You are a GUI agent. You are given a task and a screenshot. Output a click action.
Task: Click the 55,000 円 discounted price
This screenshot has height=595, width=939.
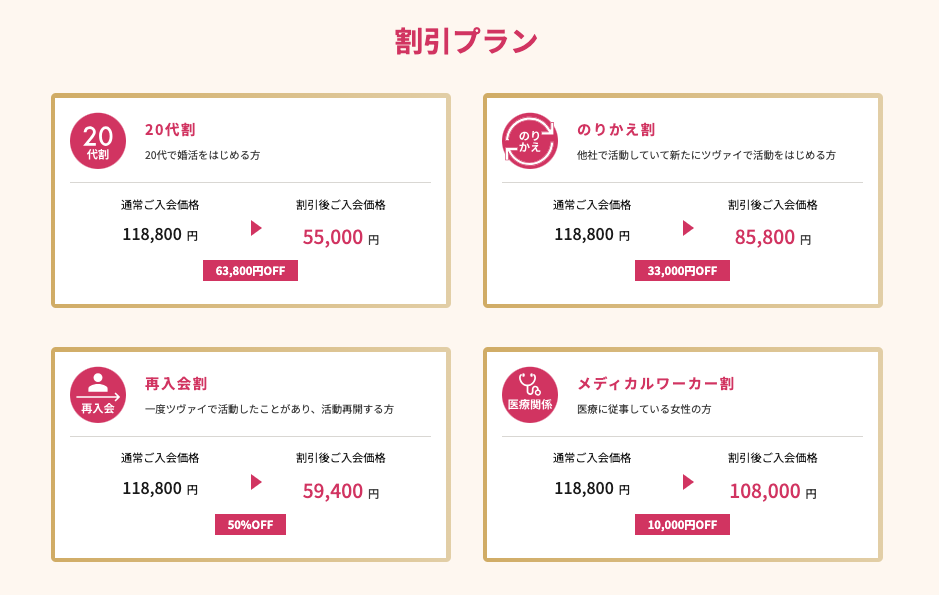point(340,238)
